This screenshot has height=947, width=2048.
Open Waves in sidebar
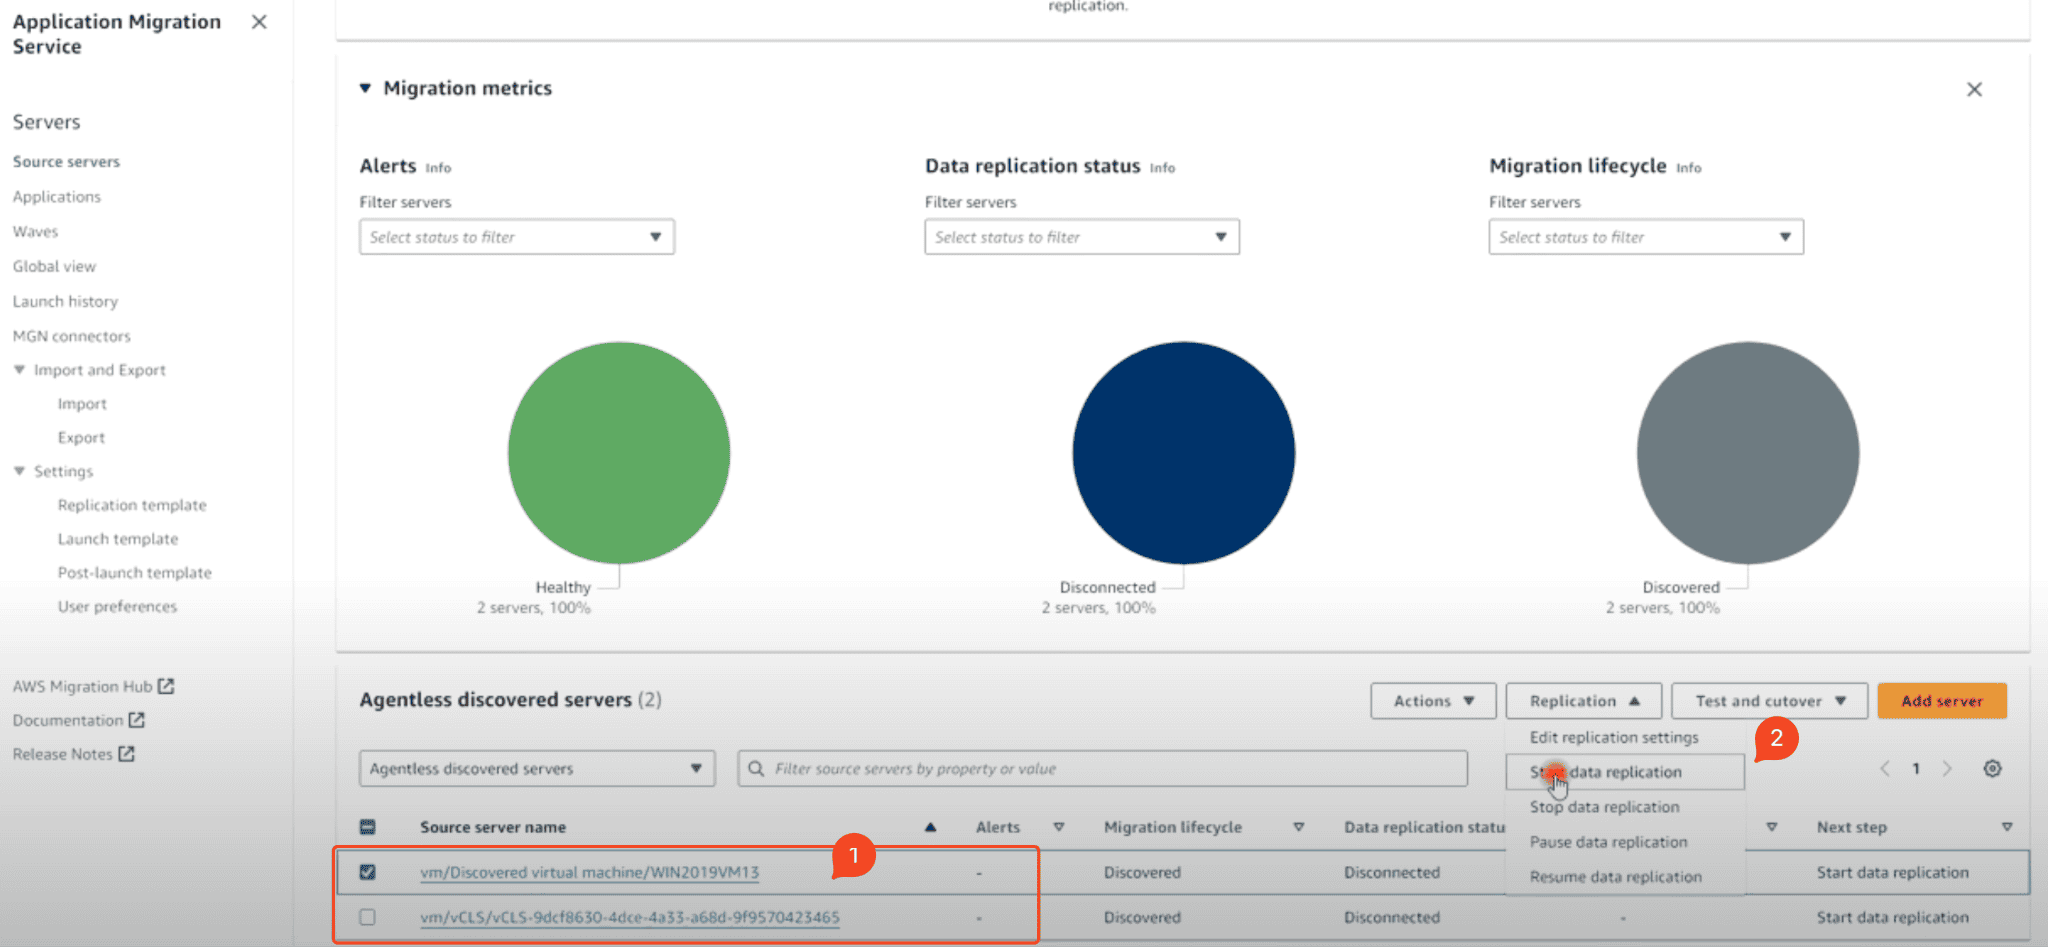35,231
